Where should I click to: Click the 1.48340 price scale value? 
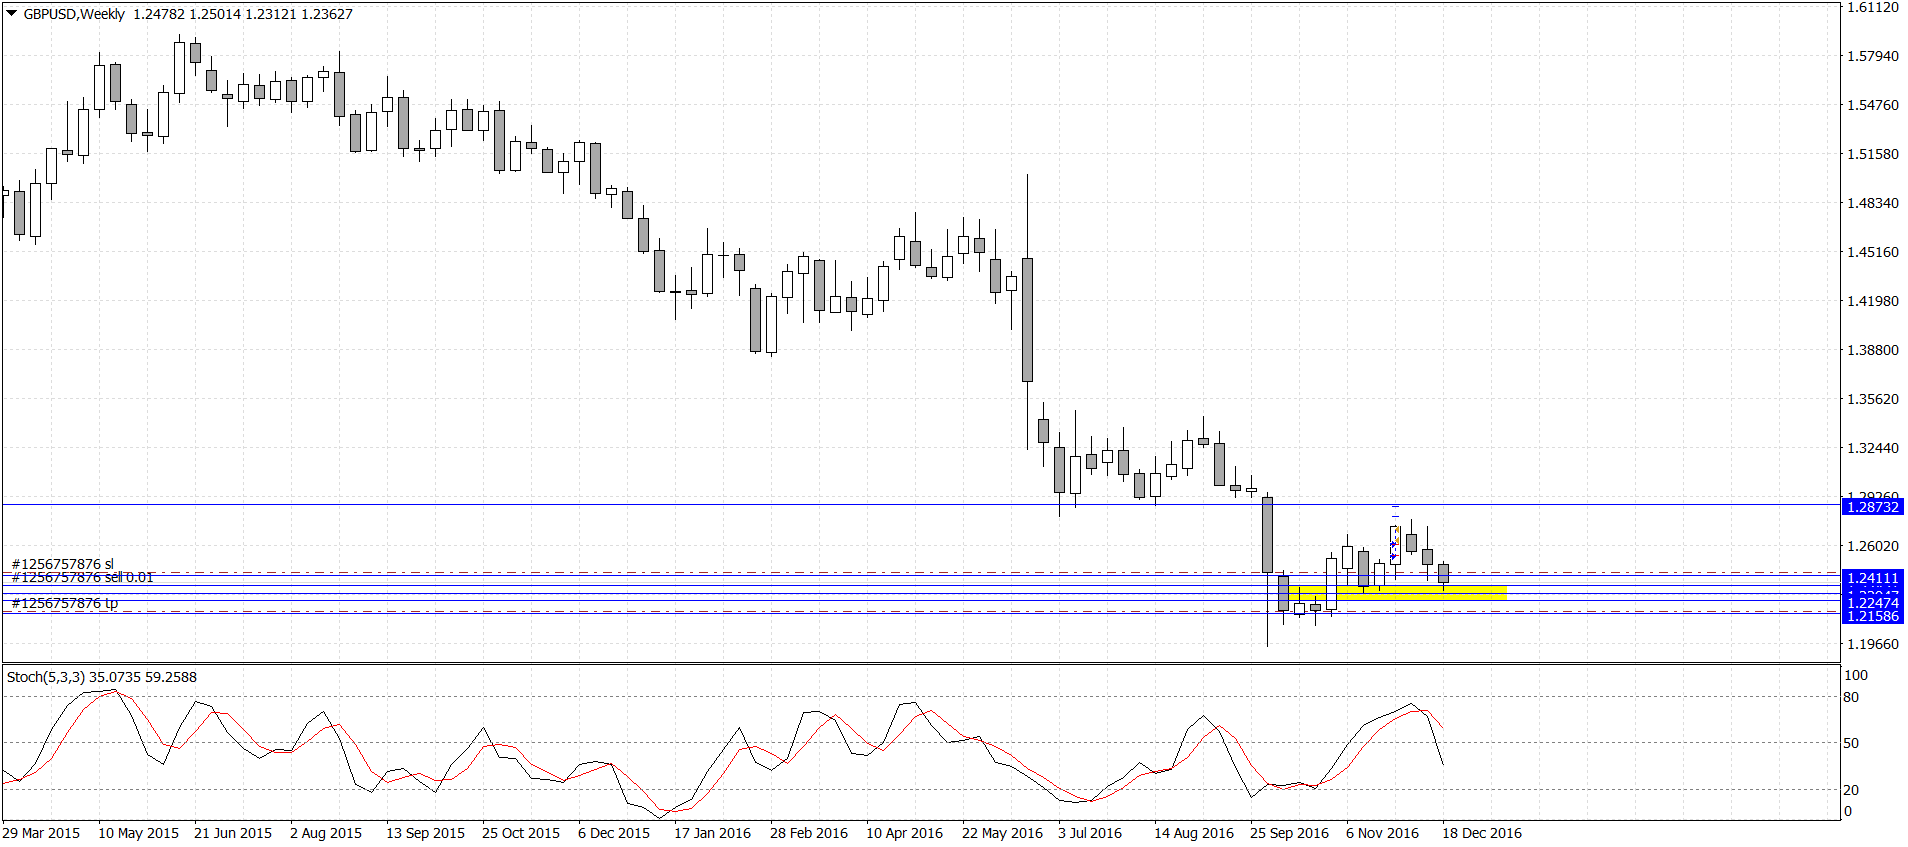coord(1872,203)
